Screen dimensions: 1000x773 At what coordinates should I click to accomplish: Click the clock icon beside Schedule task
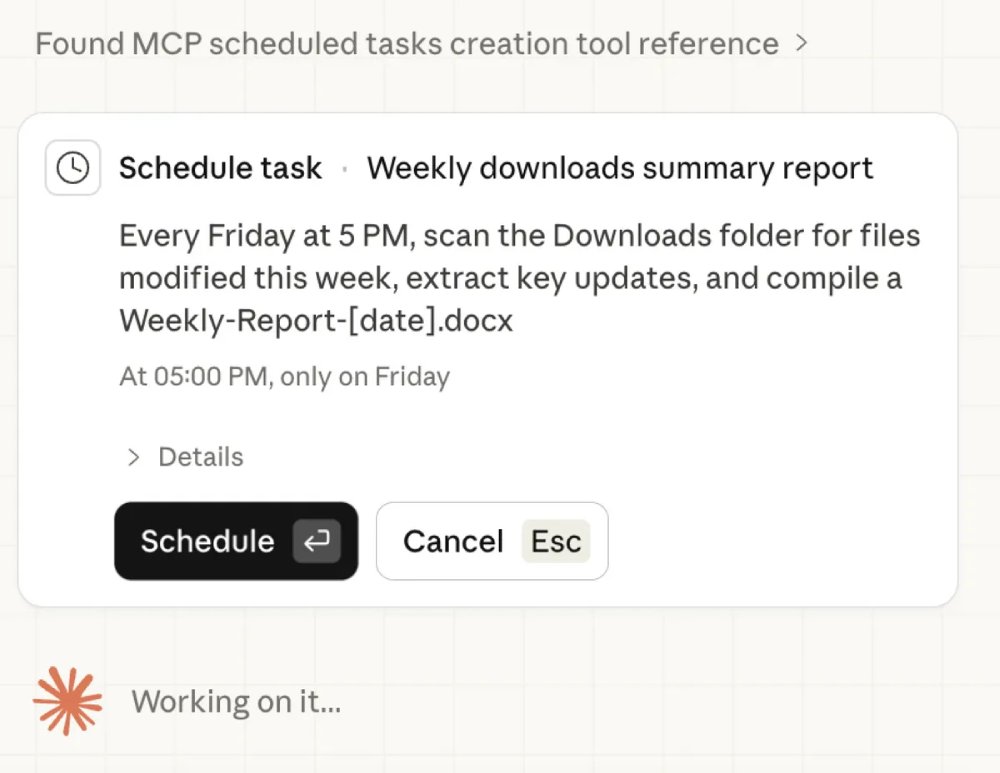click(72, 168)
